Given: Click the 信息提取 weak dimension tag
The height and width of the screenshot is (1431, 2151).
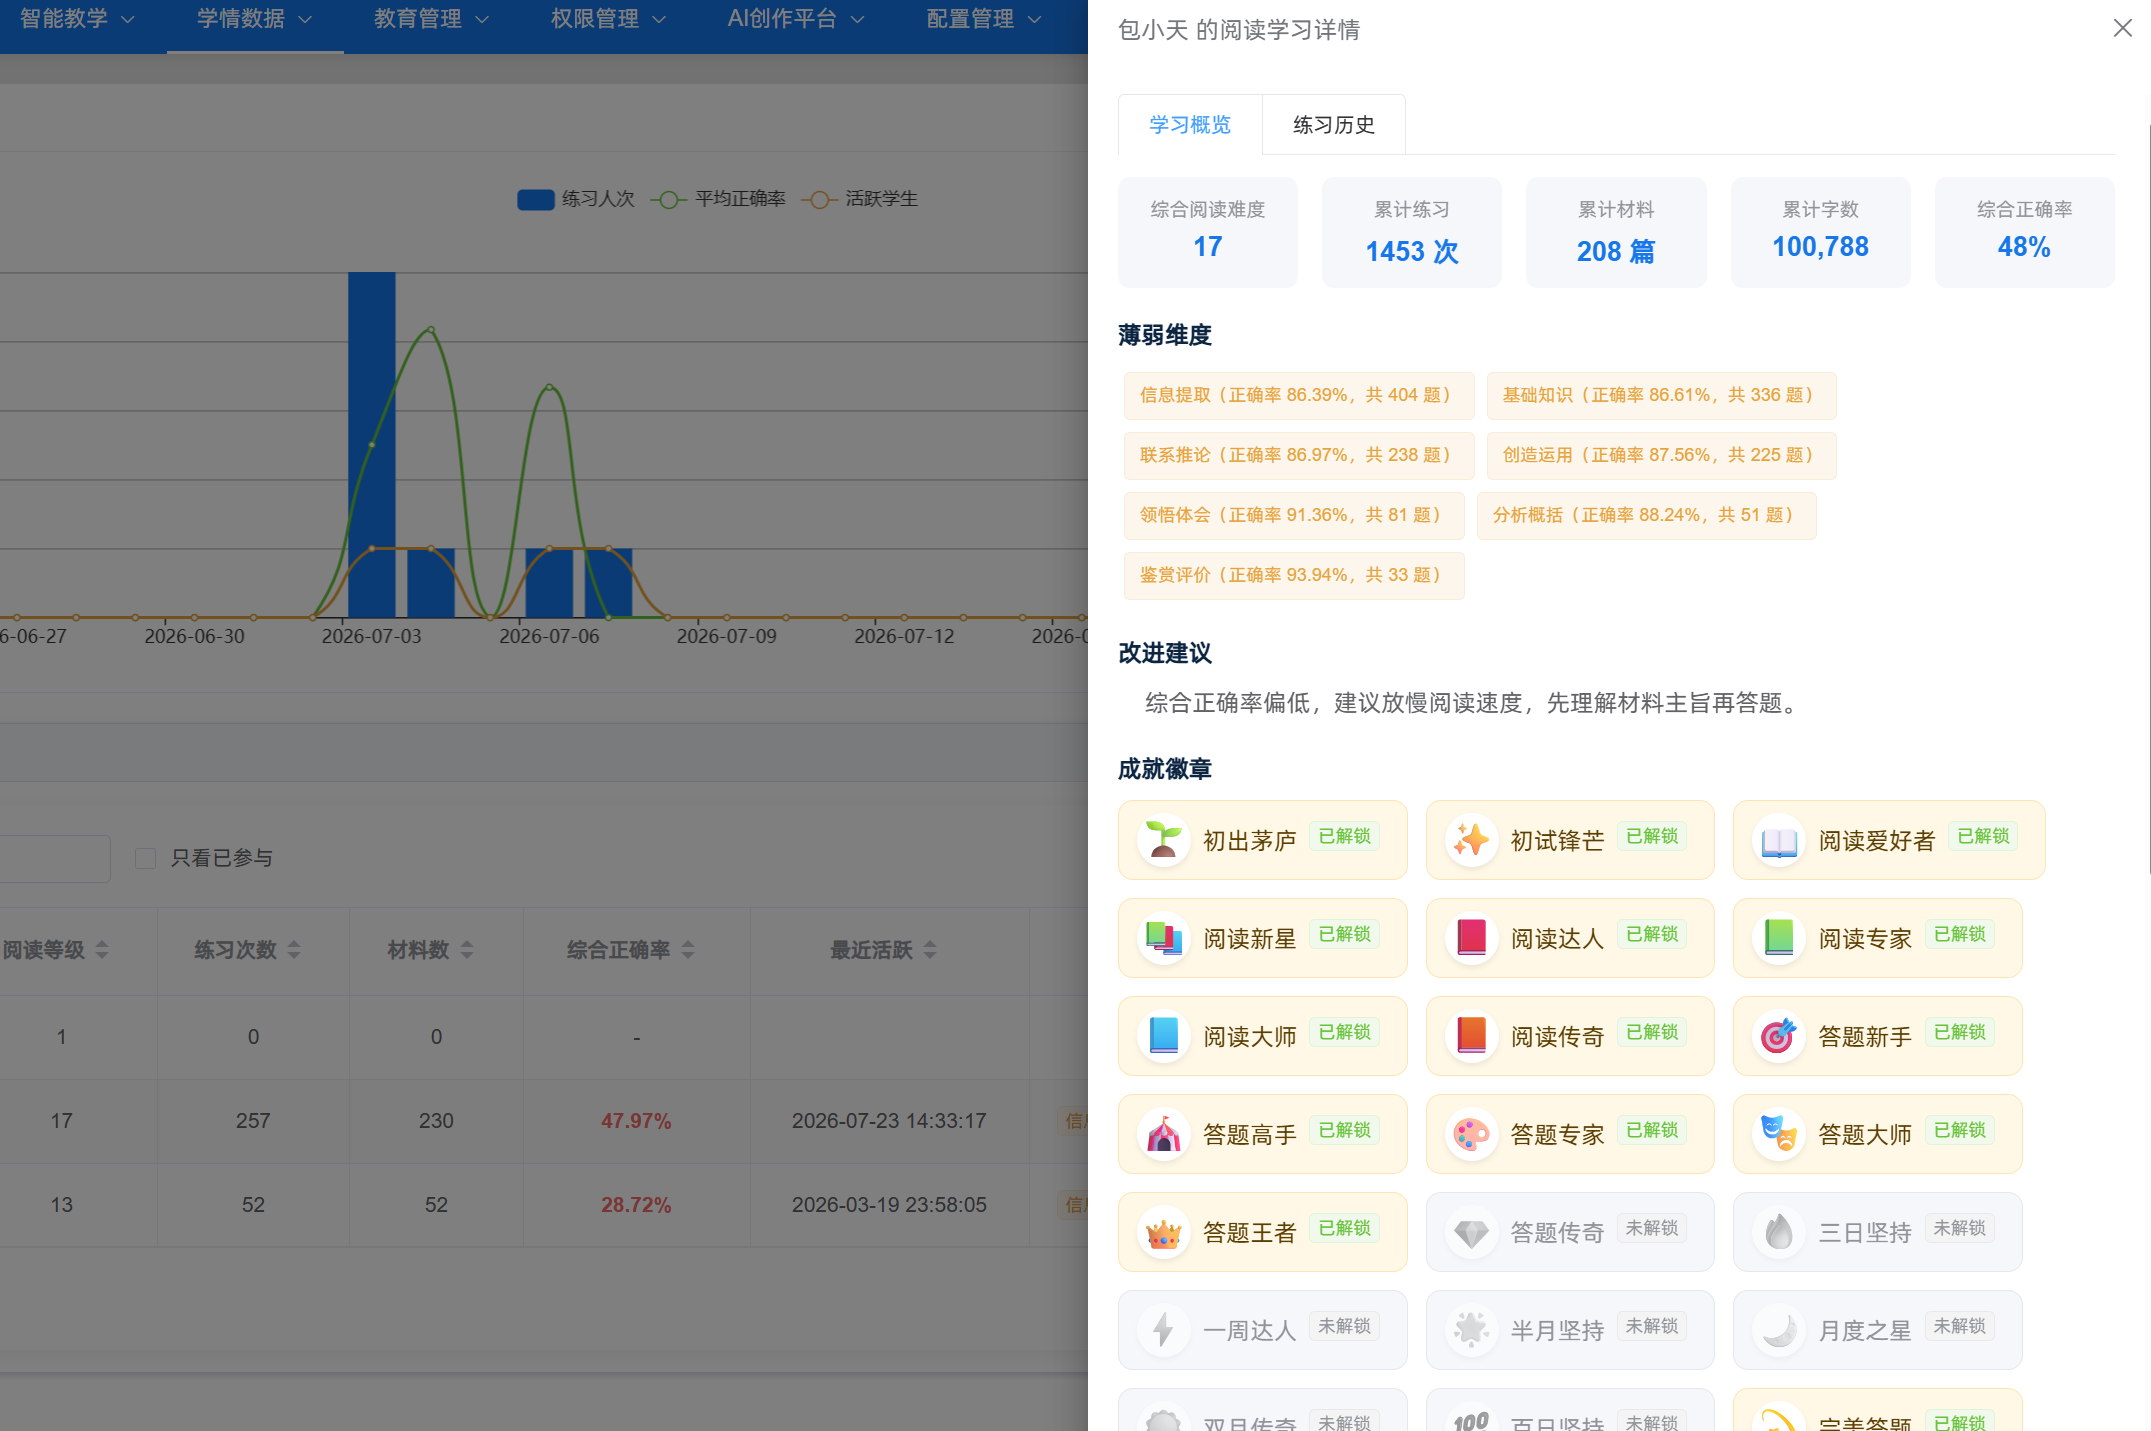Looking at the screenshot, I should [1299, 396].
